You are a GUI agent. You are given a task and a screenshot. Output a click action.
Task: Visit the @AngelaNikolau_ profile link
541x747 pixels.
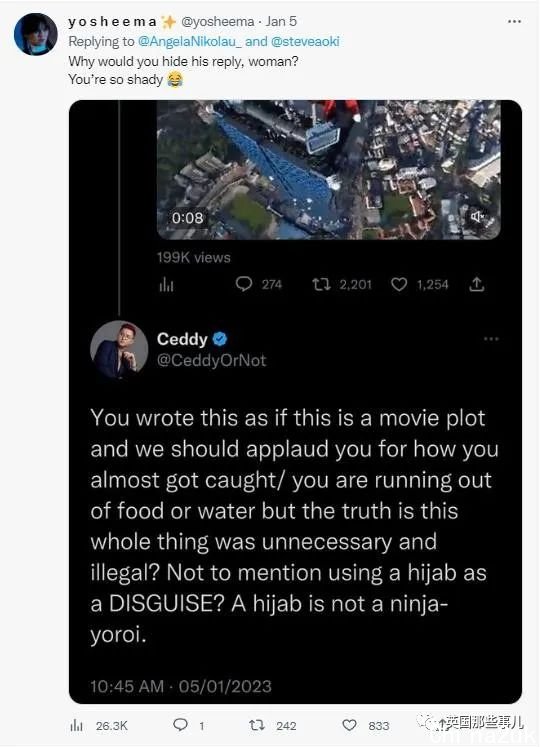[x=190, y=41]
